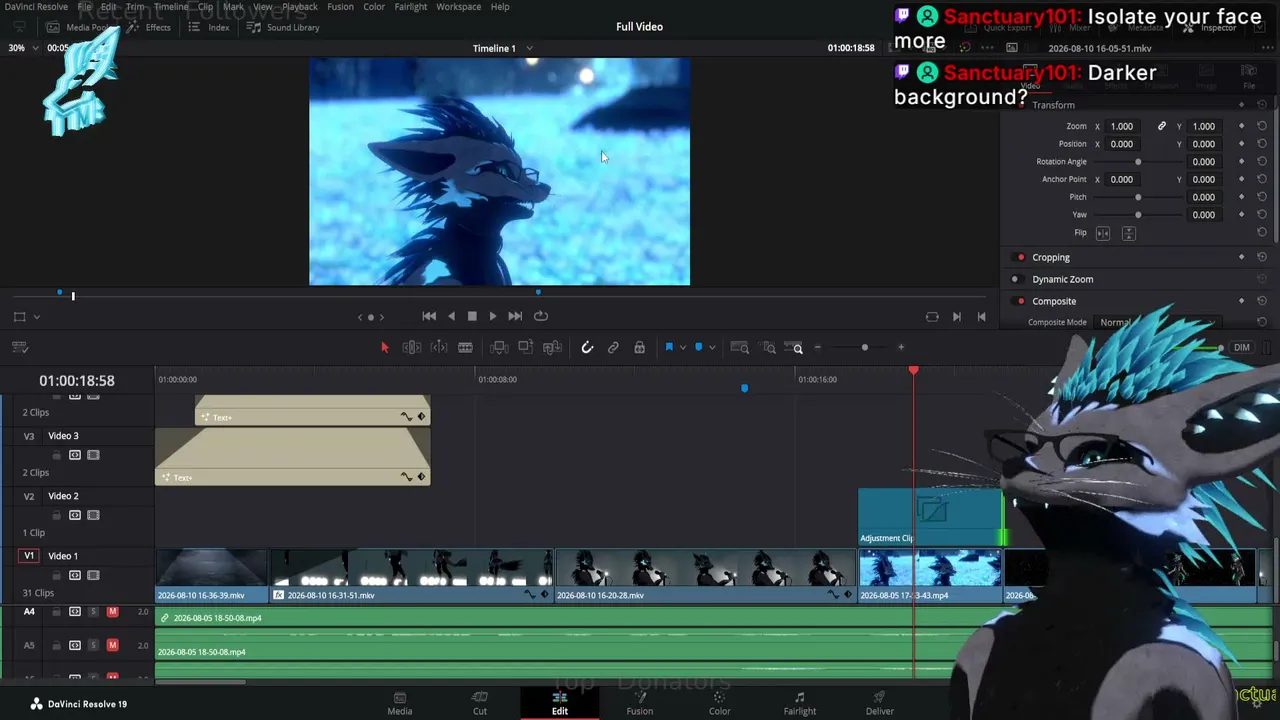The height and width of the screenshot is (720, 1280).
Task: Toggle timeline Snapping magnet icon
Action: 587,348
